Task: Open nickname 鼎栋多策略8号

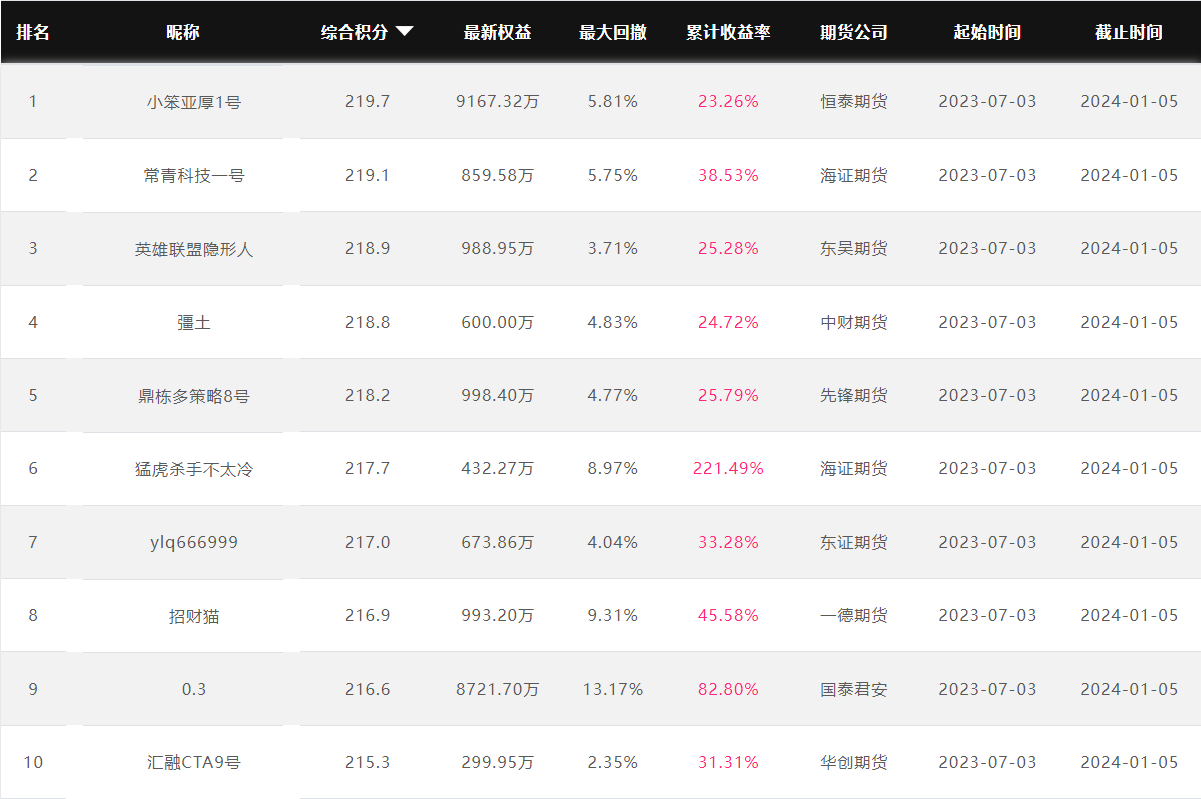Action: click(194, 395)
